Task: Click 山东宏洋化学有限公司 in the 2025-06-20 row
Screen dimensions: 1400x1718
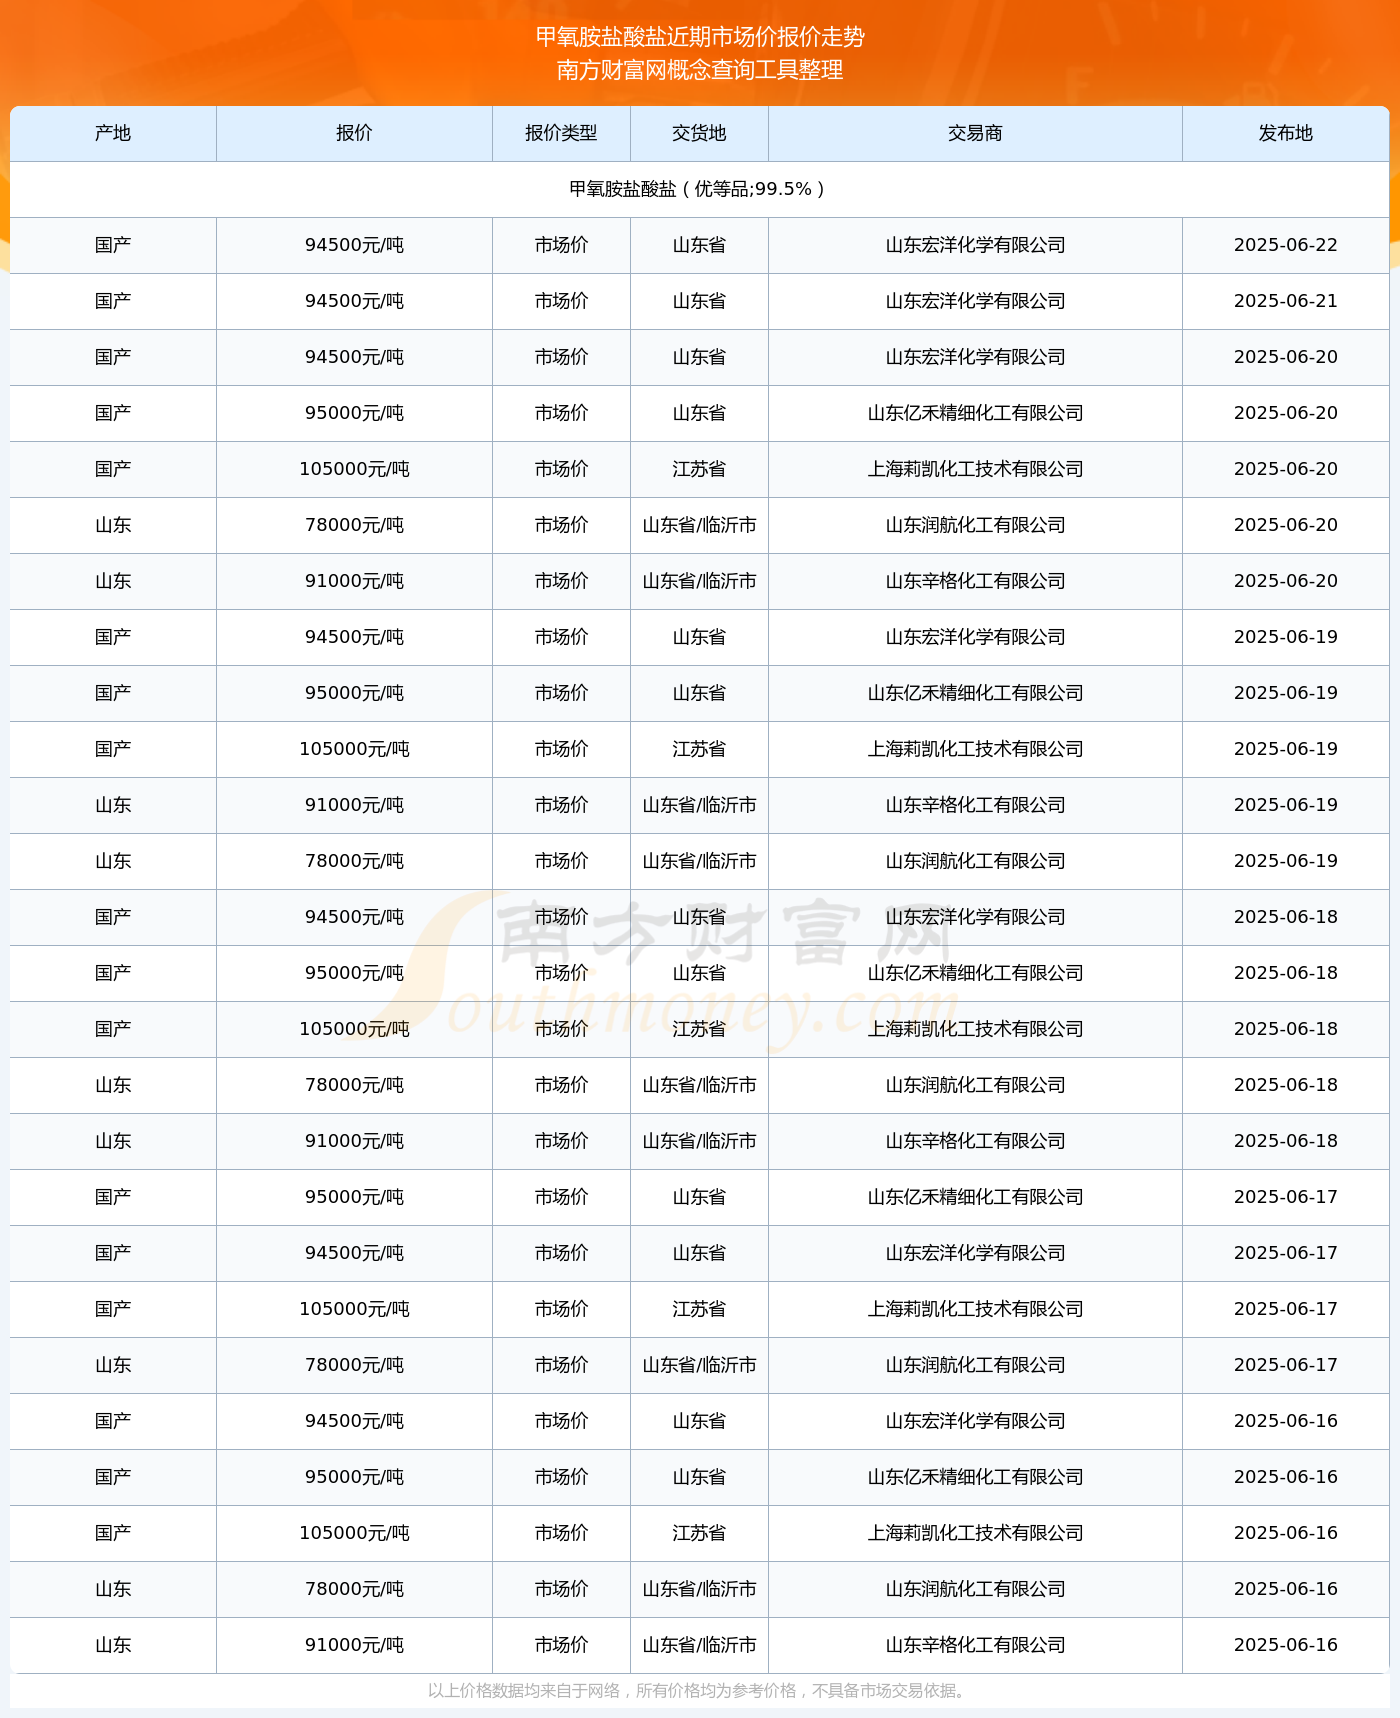Action: pyautogui.click(x=975, y=357)
